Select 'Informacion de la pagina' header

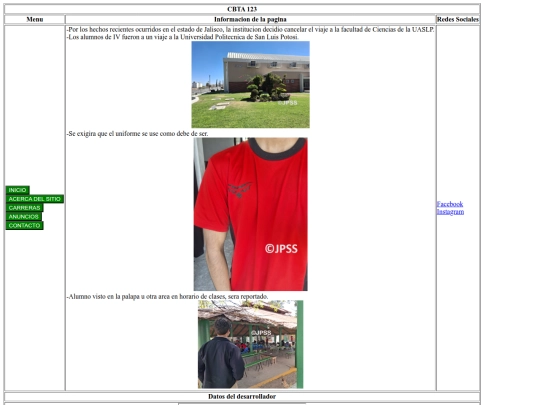[250, 19]
